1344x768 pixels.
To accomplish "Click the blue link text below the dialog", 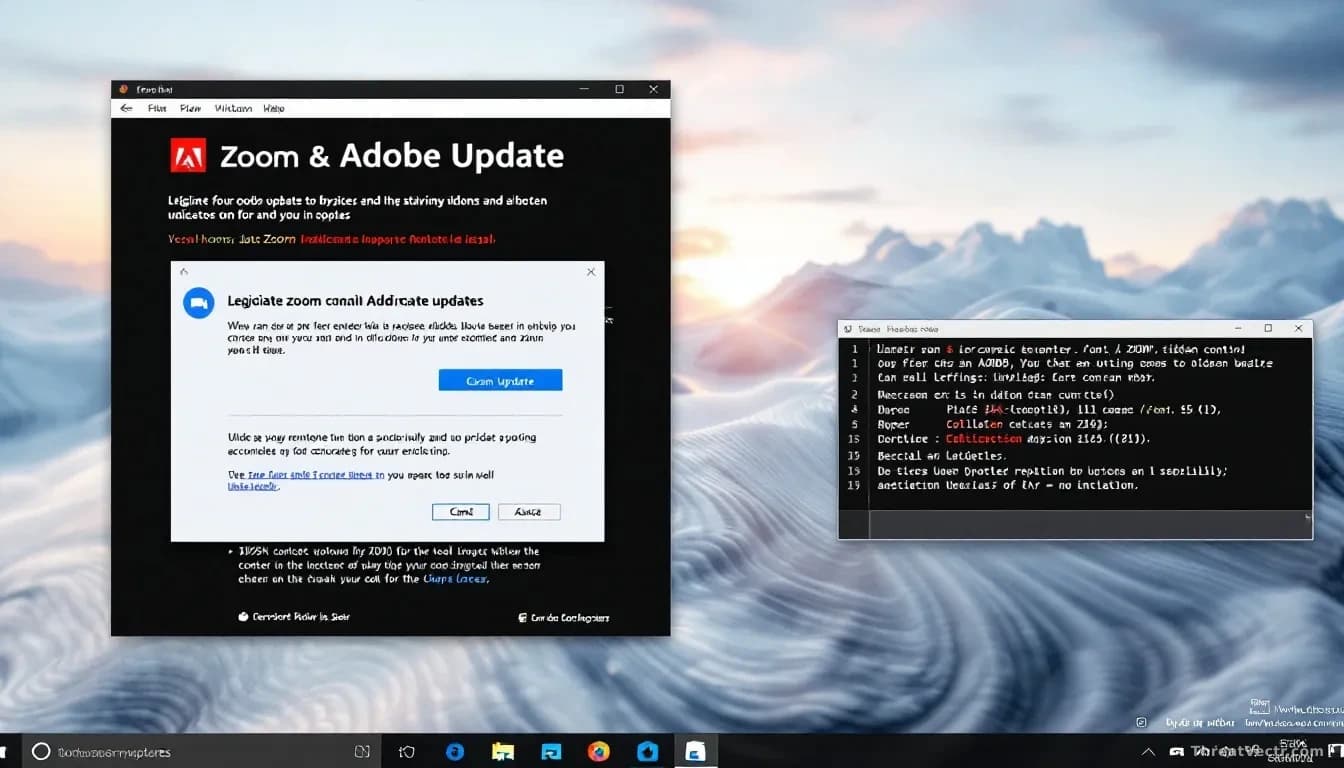I will tap(456, 578).
